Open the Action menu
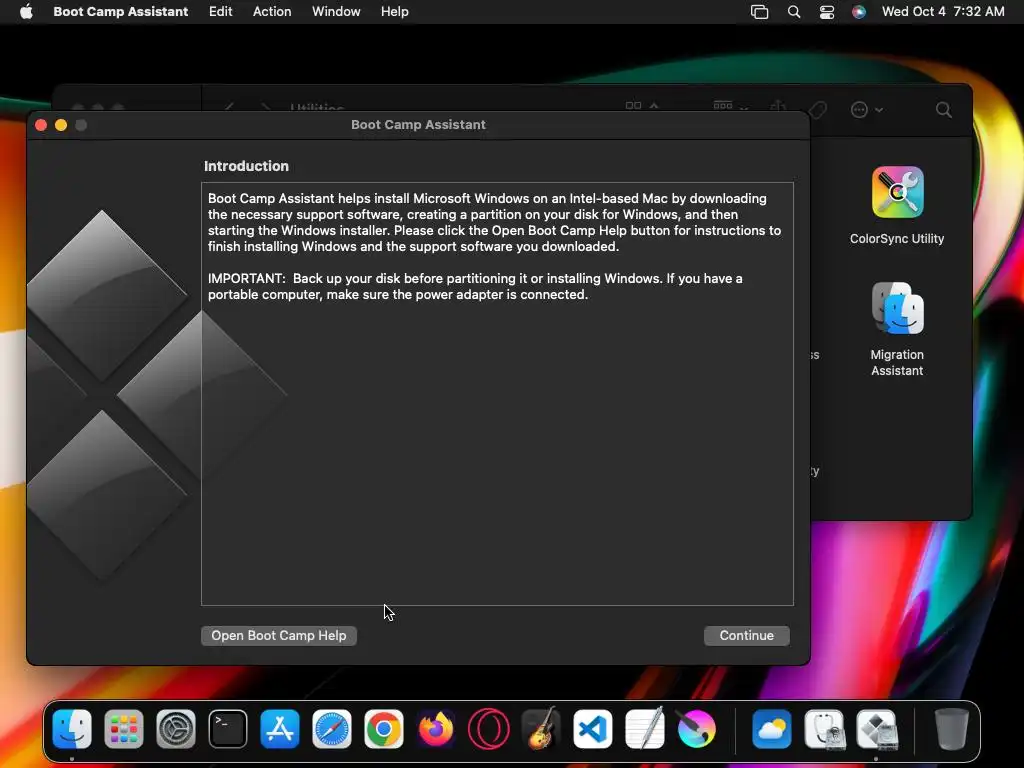The image size is (1024, 768). 272,12
